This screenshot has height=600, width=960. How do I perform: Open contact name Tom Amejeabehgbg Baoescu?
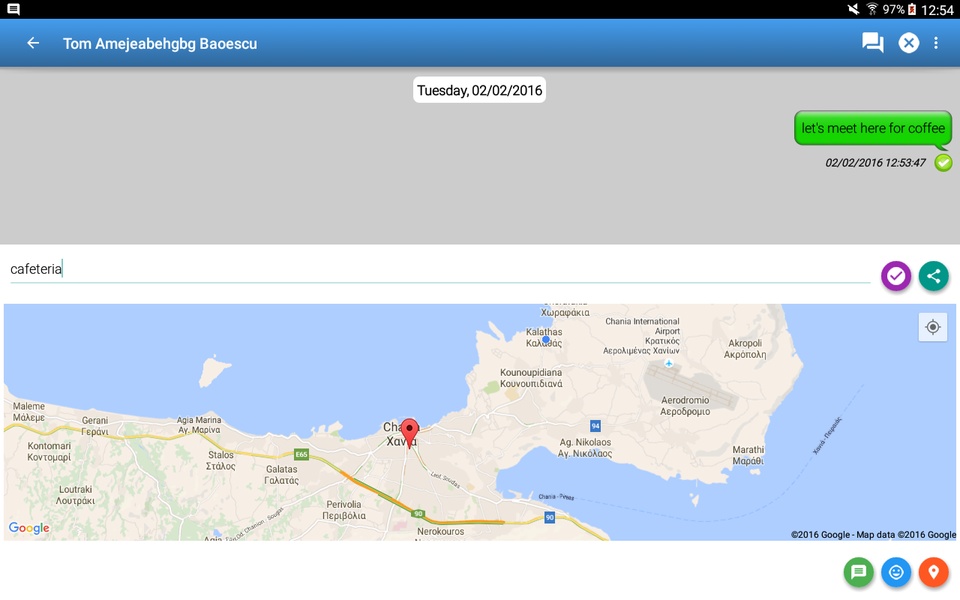click(160, 43)
